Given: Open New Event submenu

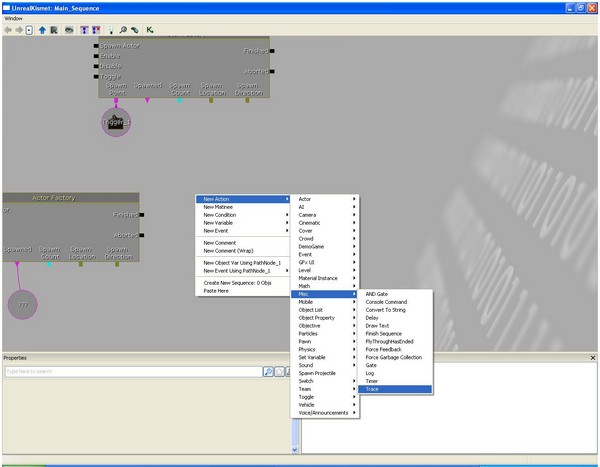Looking at the screenshot, I should [243, 231].
